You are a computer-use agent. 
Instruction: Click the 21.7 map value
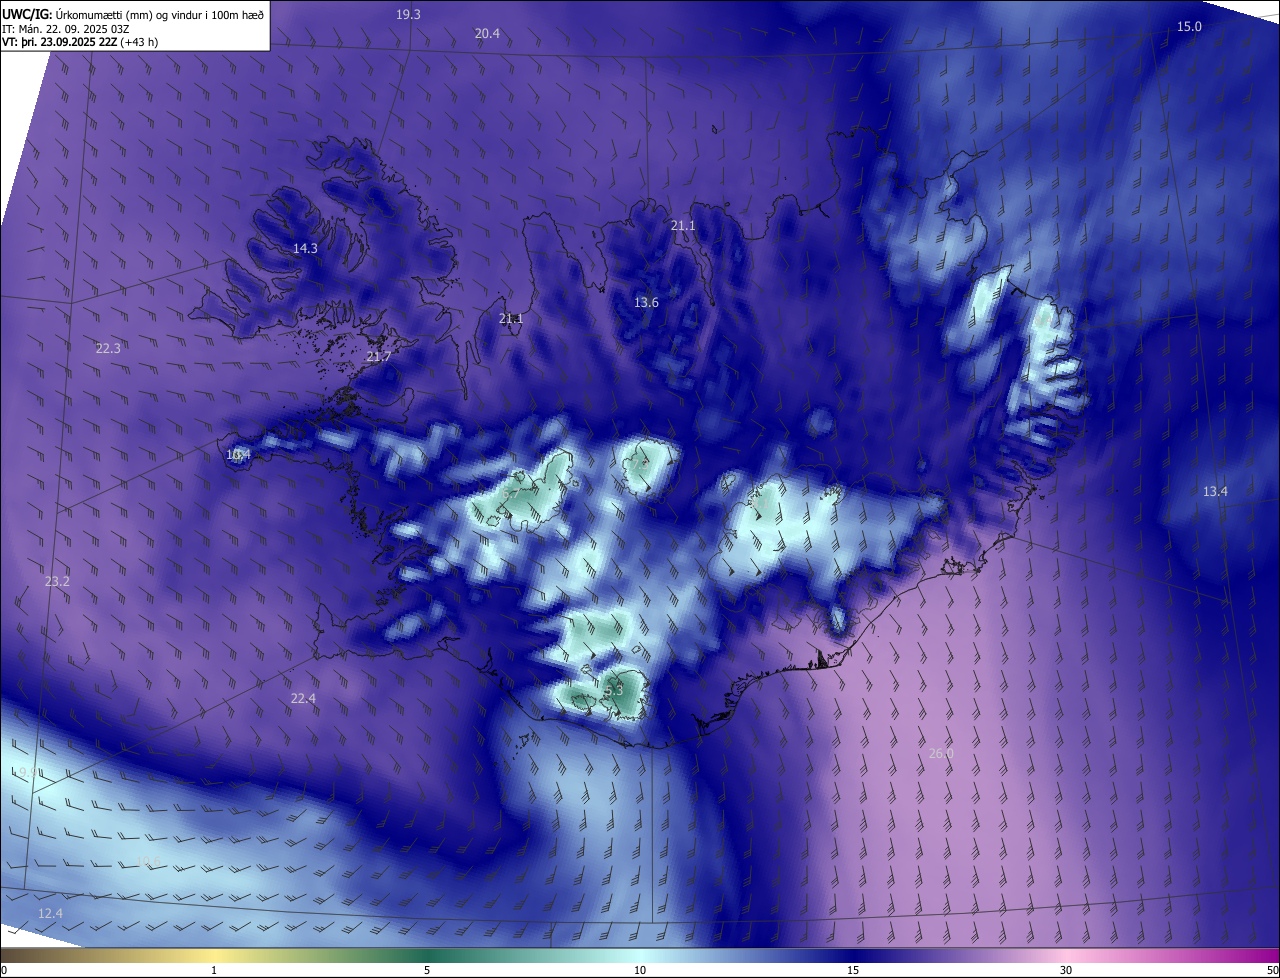[379, 357]
